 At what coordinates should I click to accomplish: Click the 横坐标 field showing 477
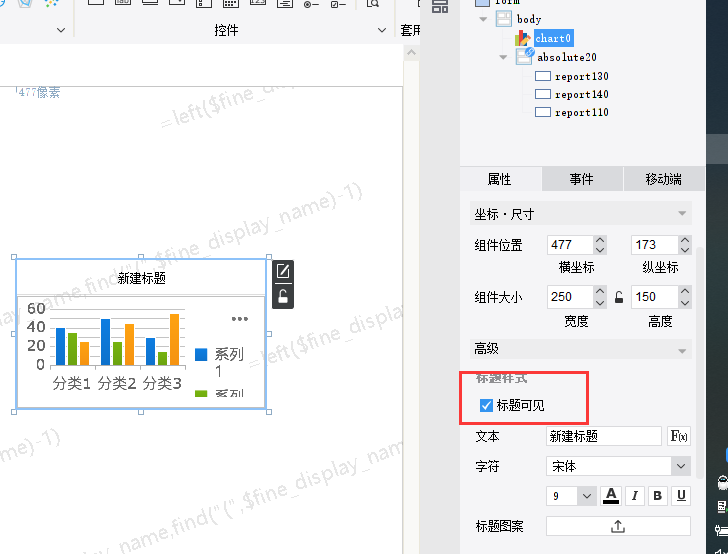coord(570,245)
